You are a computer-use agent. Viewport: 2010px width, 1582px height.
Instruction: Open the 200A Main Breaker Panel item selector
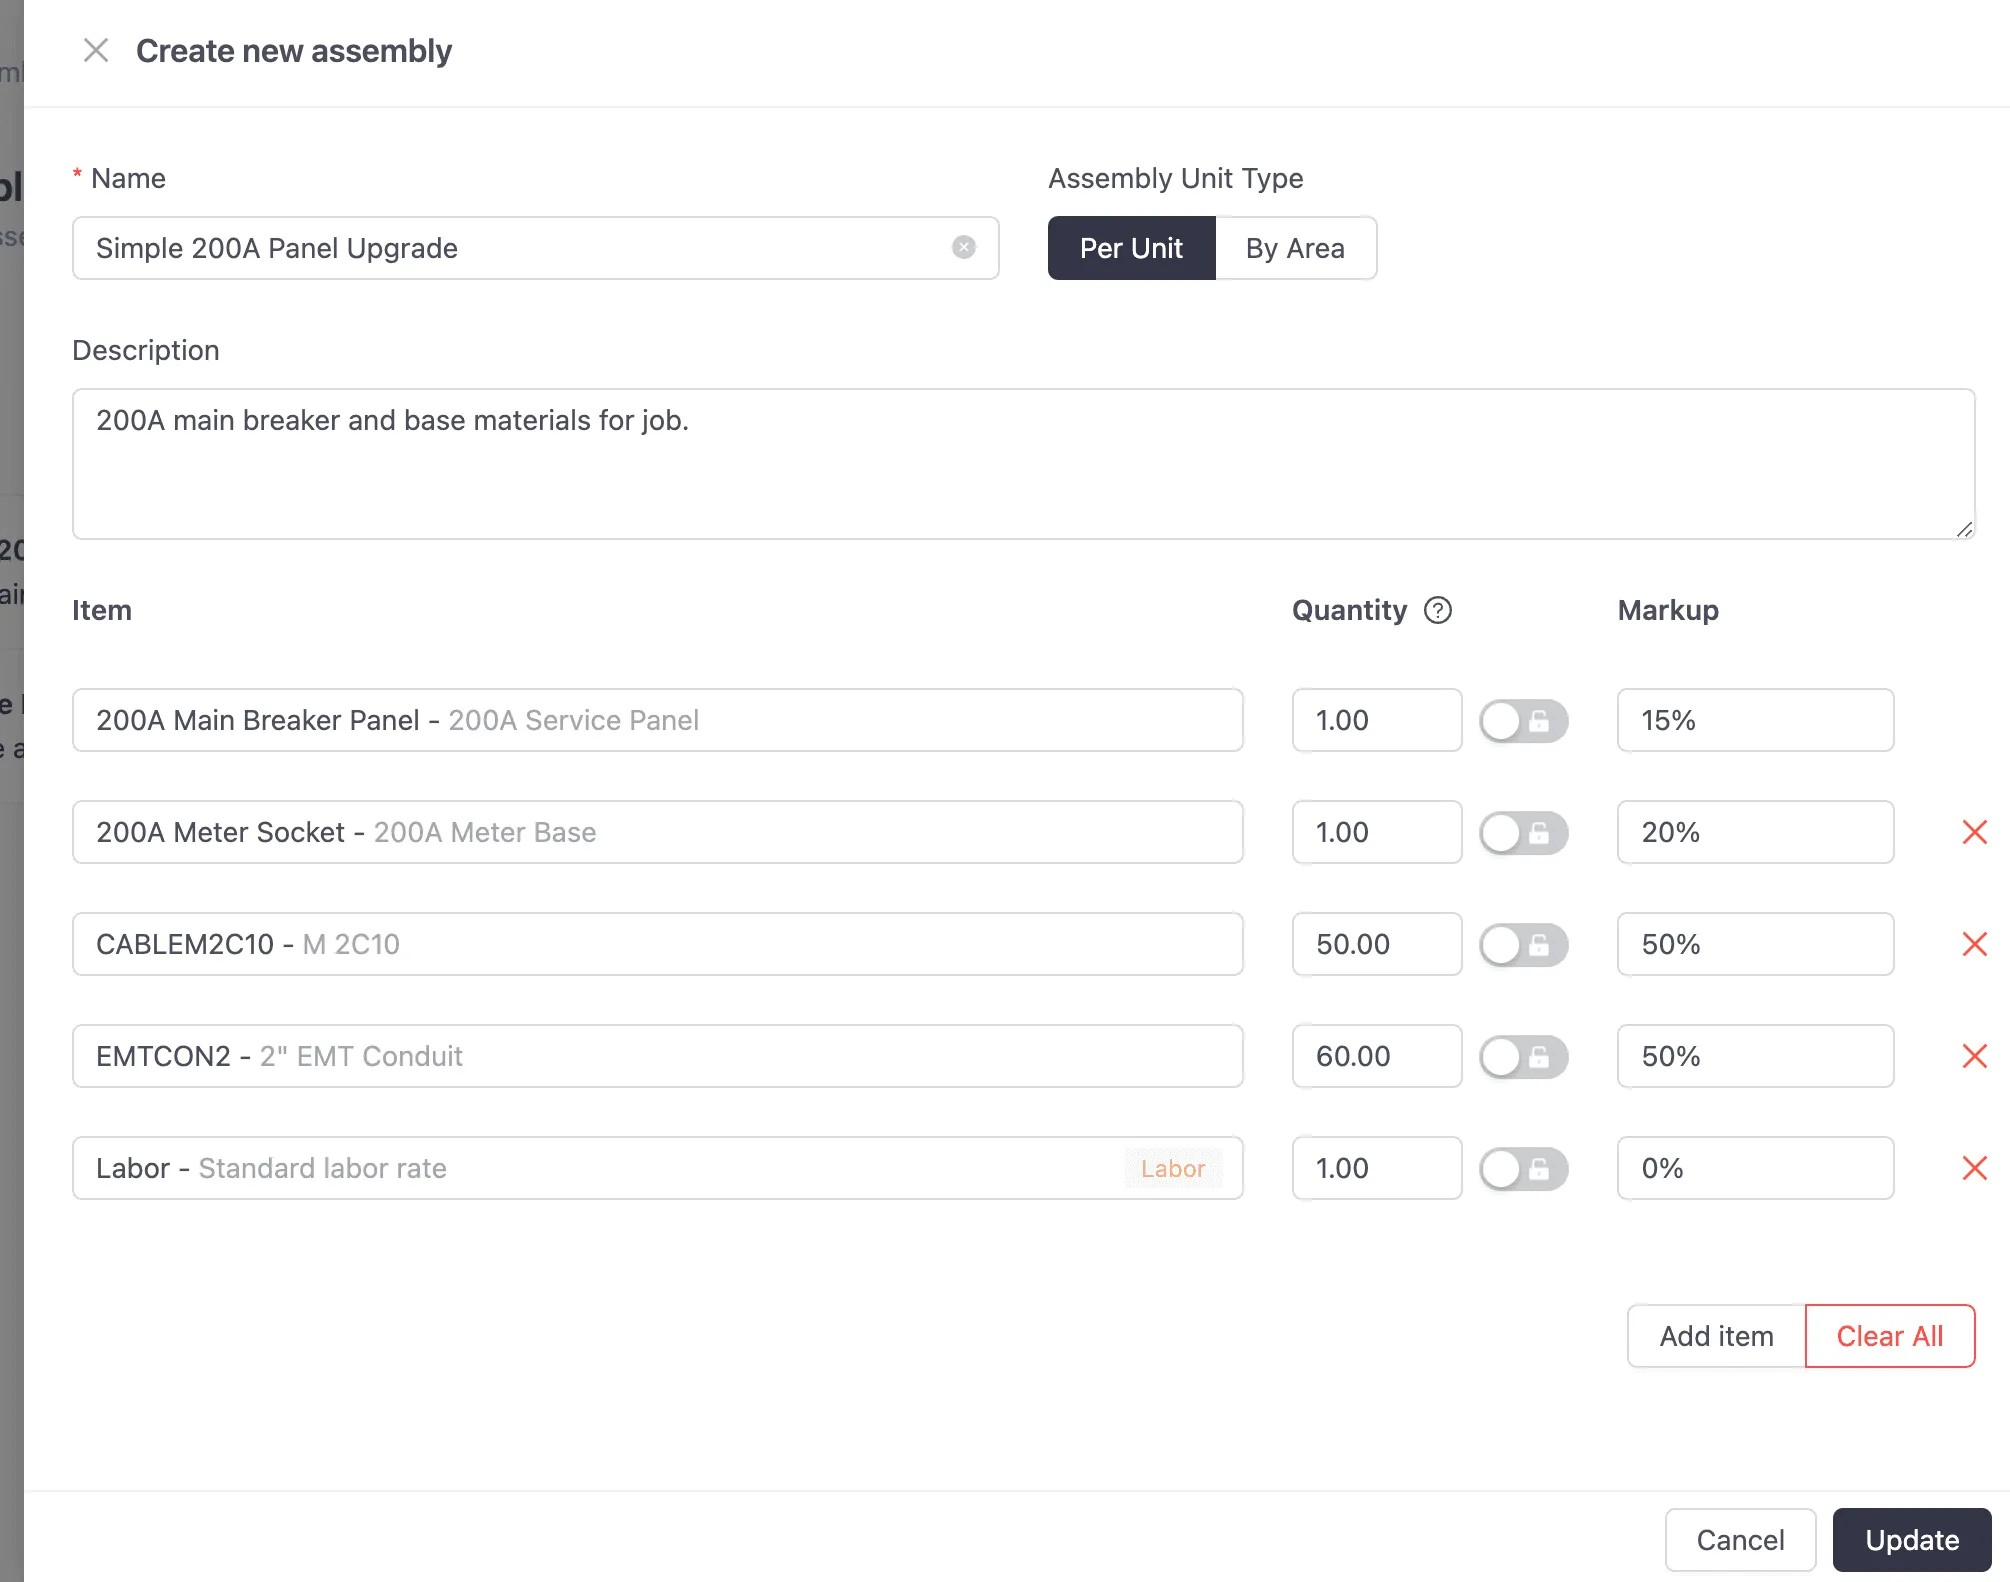tap(657, 720)
